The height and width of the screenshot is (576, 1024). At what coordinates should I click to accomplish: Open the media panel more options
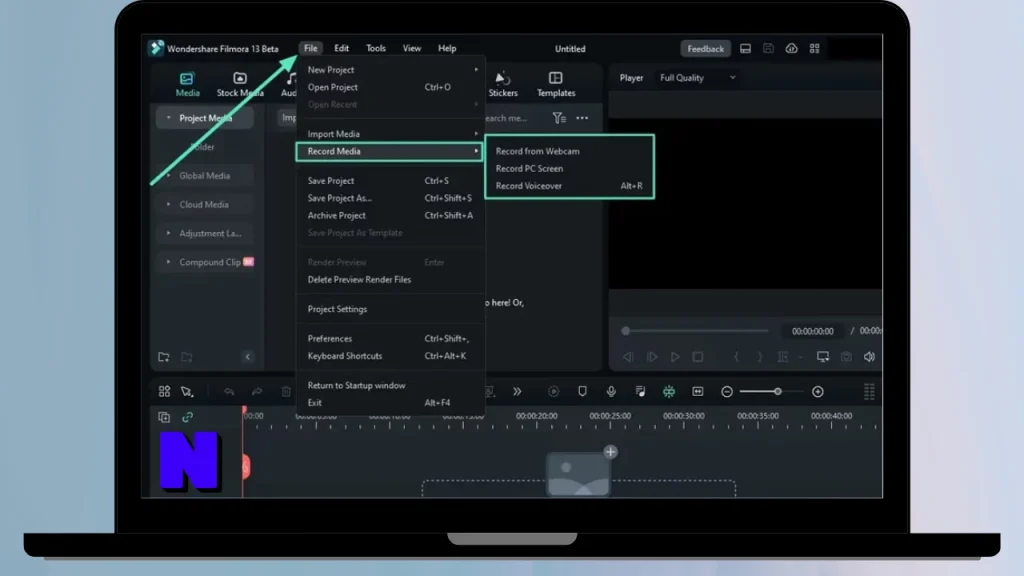tap(582, 118)
